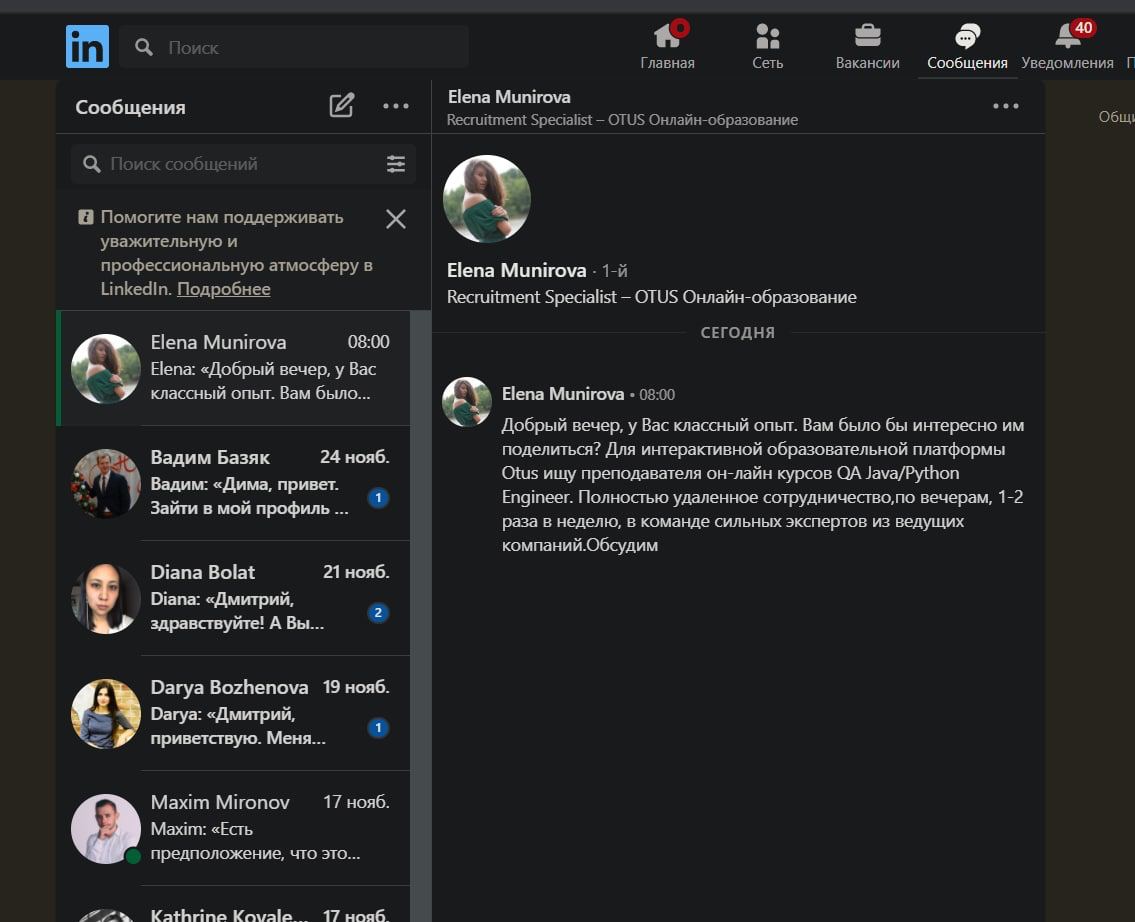
Task: Click Elena's small avatar beside the message
Action: [x=467, y=402]
